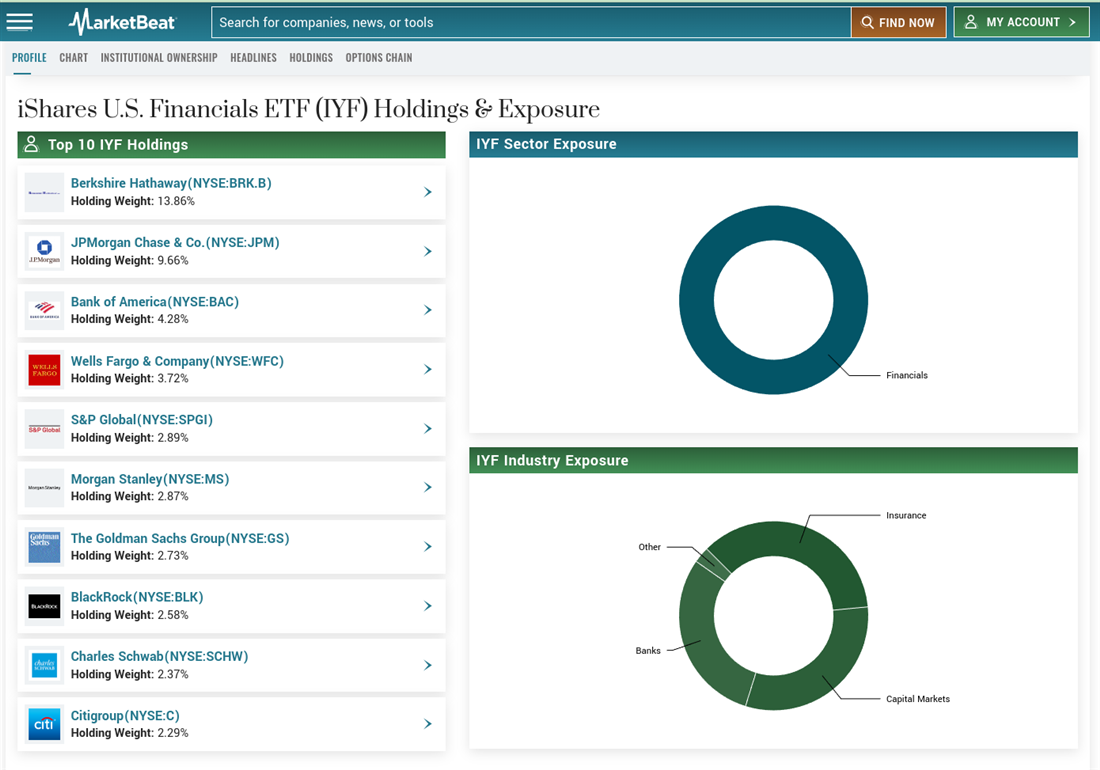The image size is (1100, 770).
Task: Click the search companies input field
Action: point(530,22)
